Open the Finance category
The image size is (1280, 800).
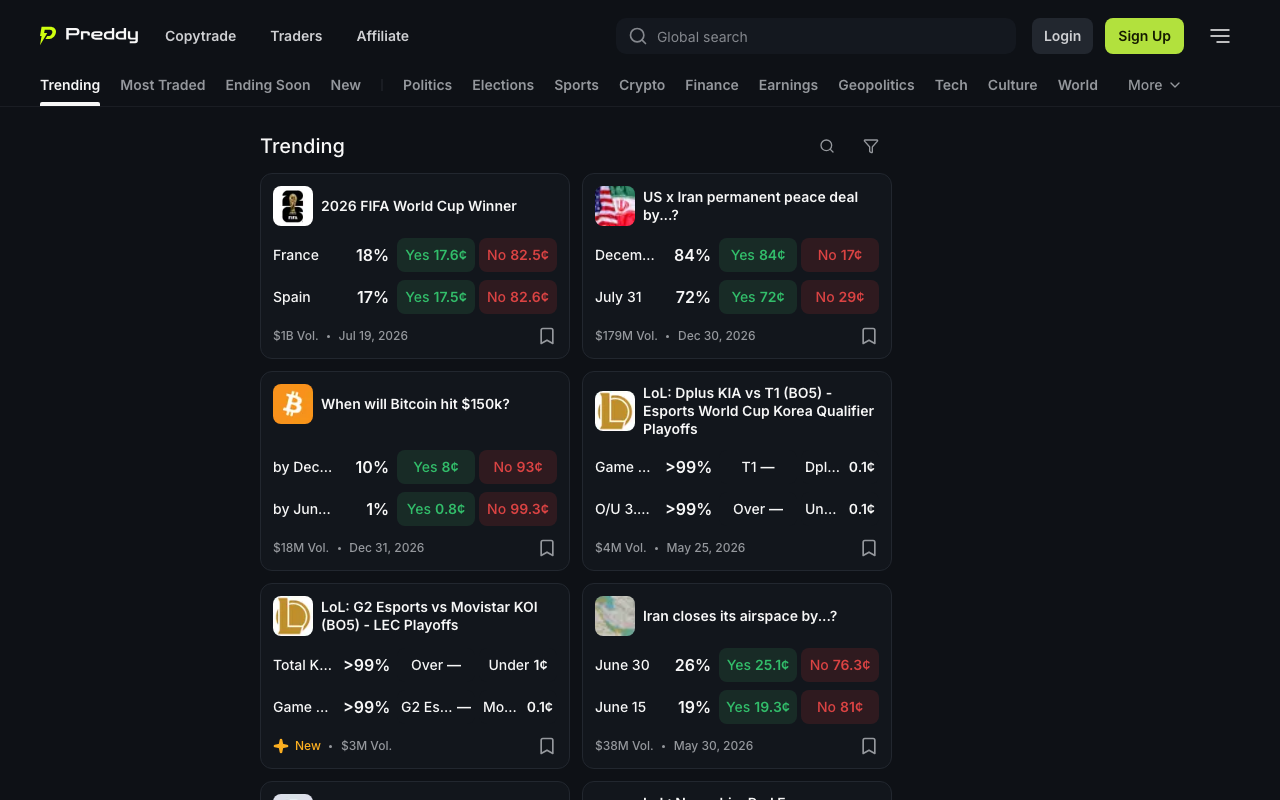712,85
